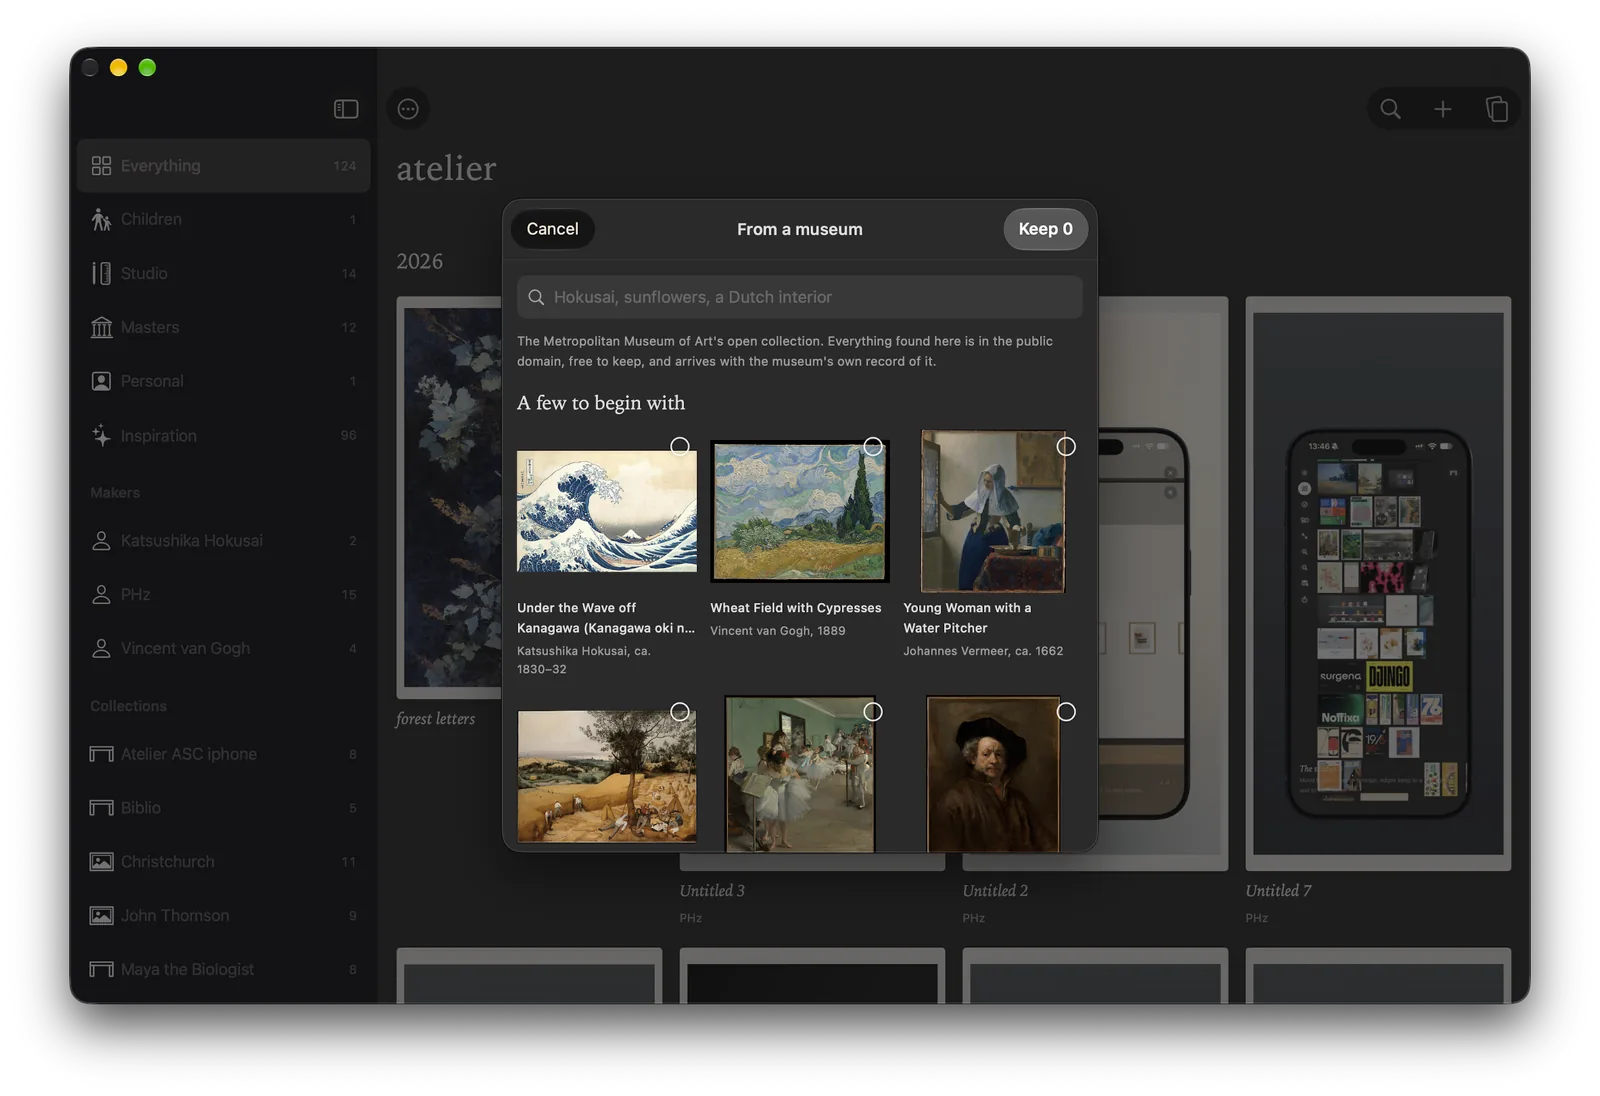Focus the Hokusai, sunflowers search field
This screenshot has width=1600, height=1096.
click(x=800, y=298)
